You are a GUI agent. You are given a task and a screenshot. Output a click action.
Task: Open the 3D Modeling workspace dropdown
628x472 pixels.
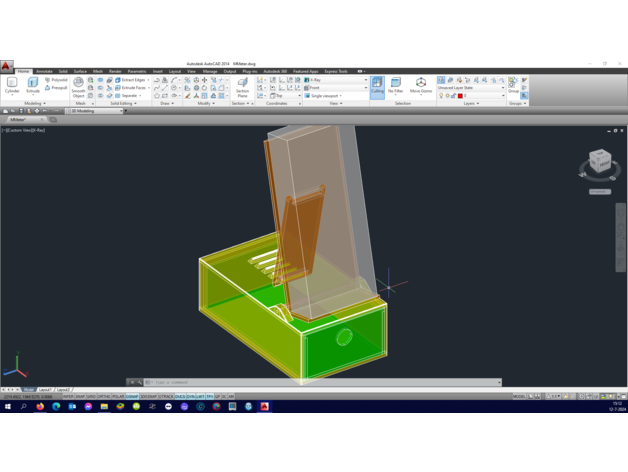coord(97,111)
